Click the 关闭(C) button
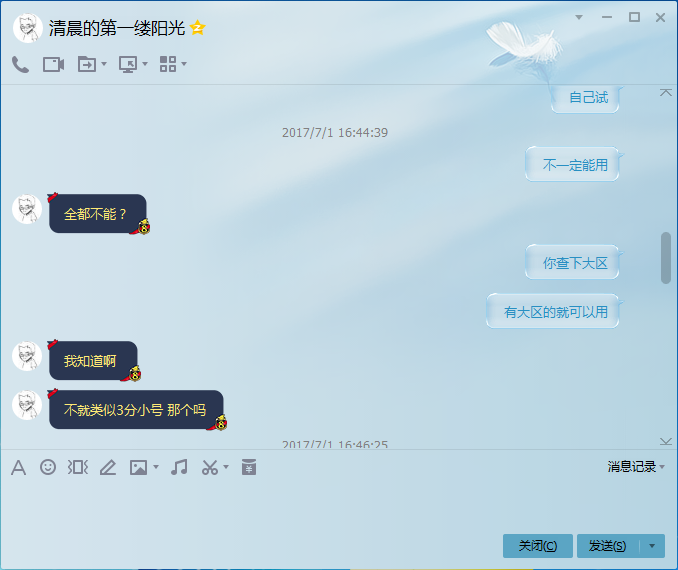The width and height of the screenshot is (678, 570). [x=537, y=546]
